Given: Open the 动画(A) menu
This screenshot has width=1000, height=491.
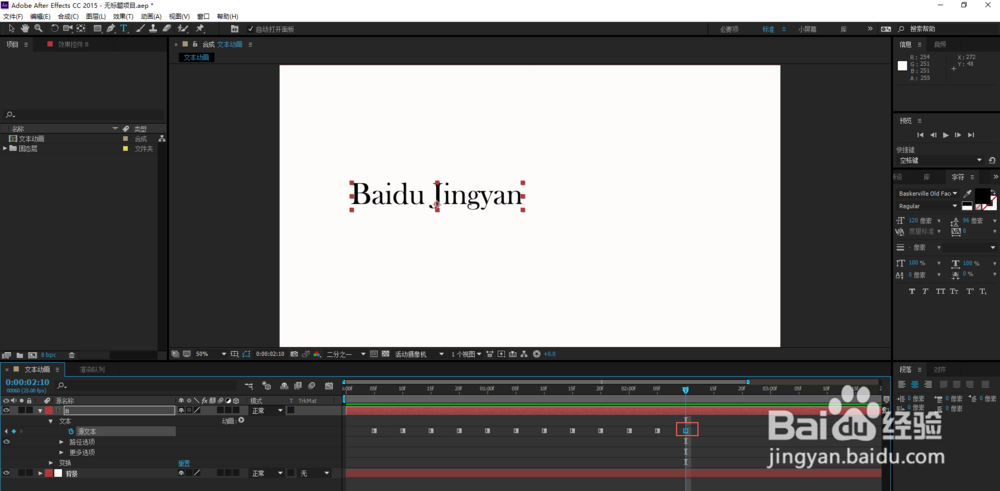Looking at the screenshot, I should (151, 16).
